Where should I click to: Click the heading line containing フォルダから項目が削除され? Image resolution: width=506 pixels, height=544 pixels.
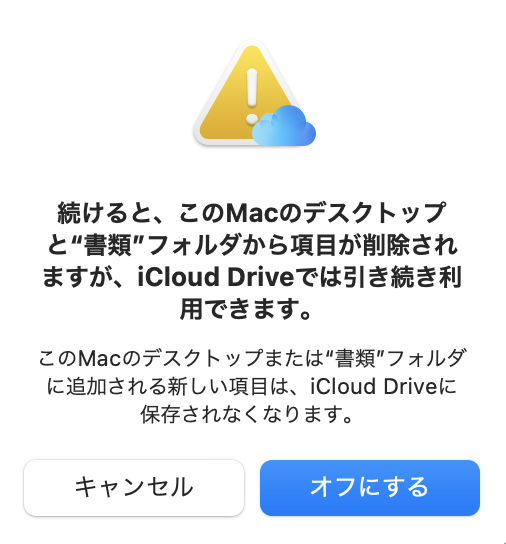click(252, 245)
